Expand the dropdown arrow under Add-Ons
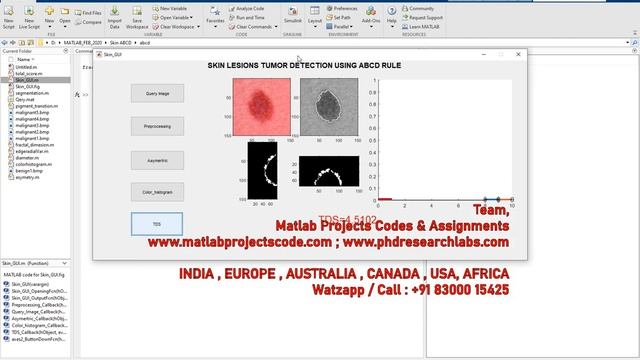This screenshot has height=360, width=640. point(371,27)
